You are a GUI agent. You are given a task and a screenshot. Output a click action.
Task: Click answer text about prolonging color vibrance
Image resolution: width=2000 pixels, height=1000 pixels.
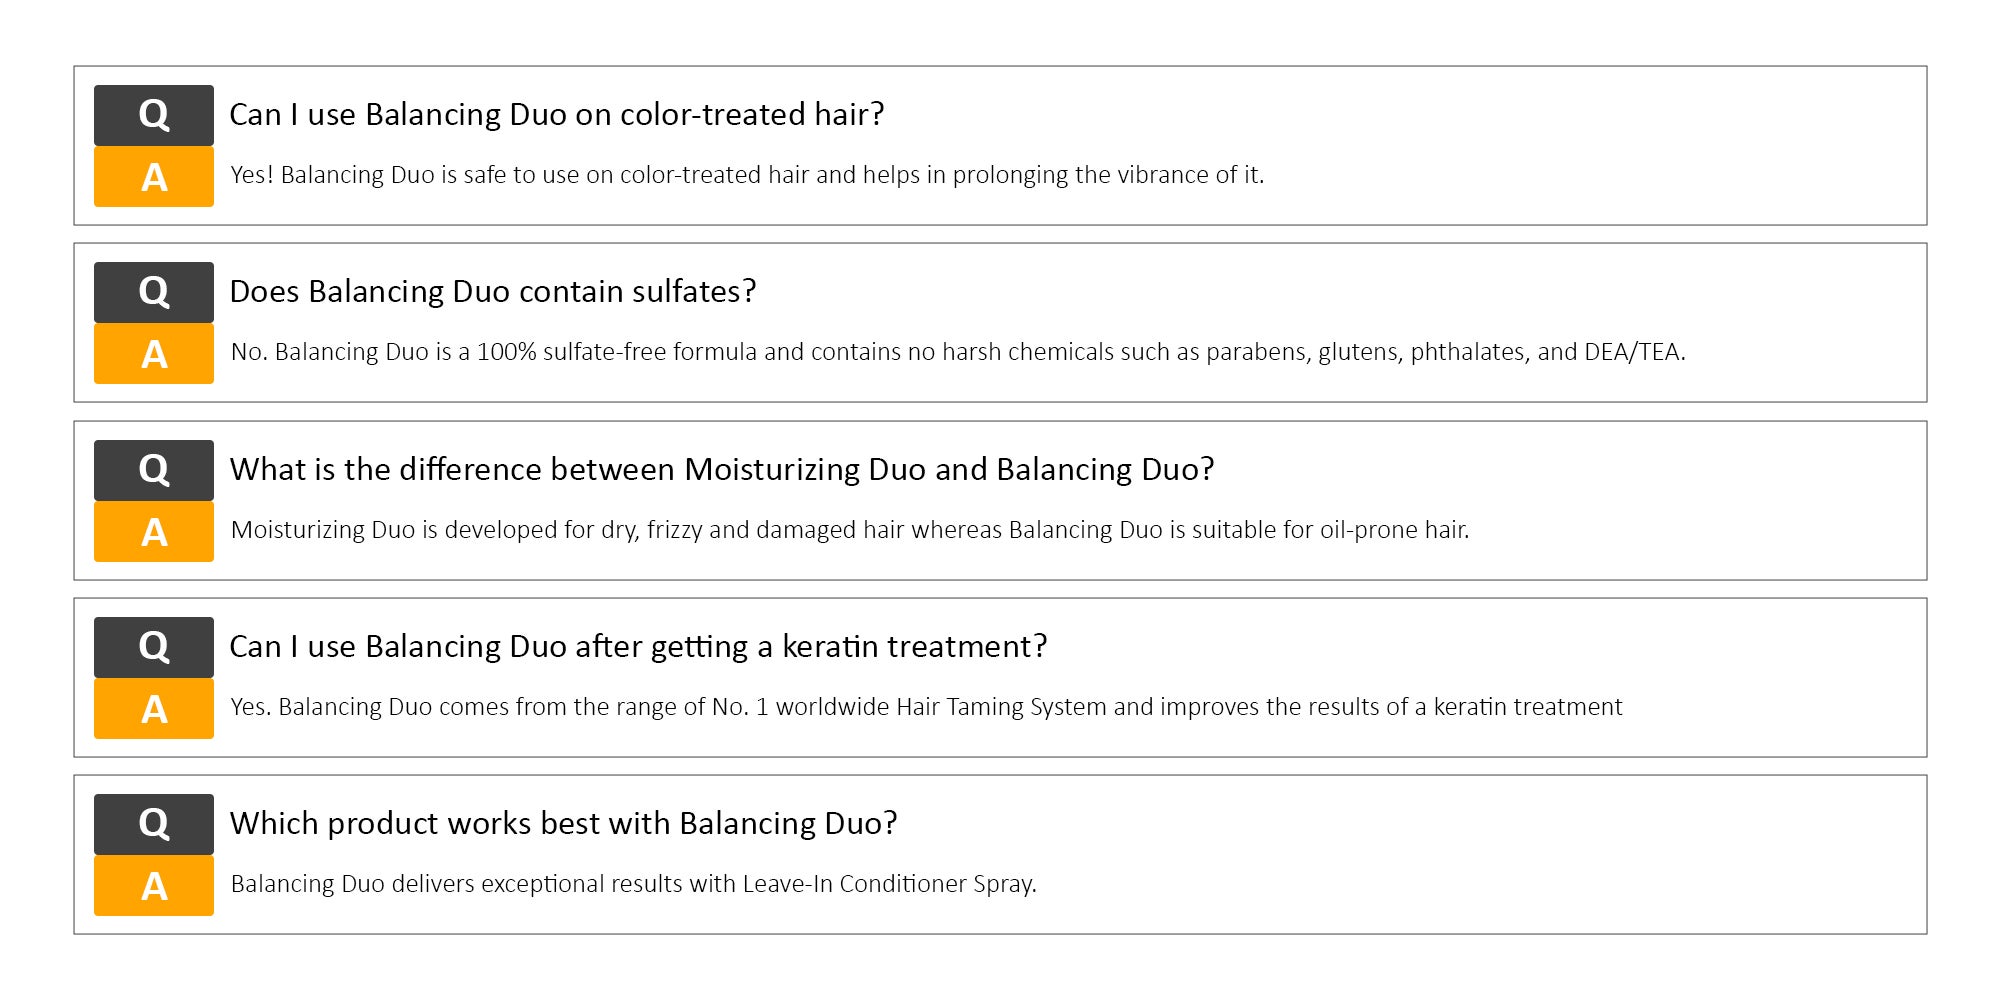coord(748,175)
